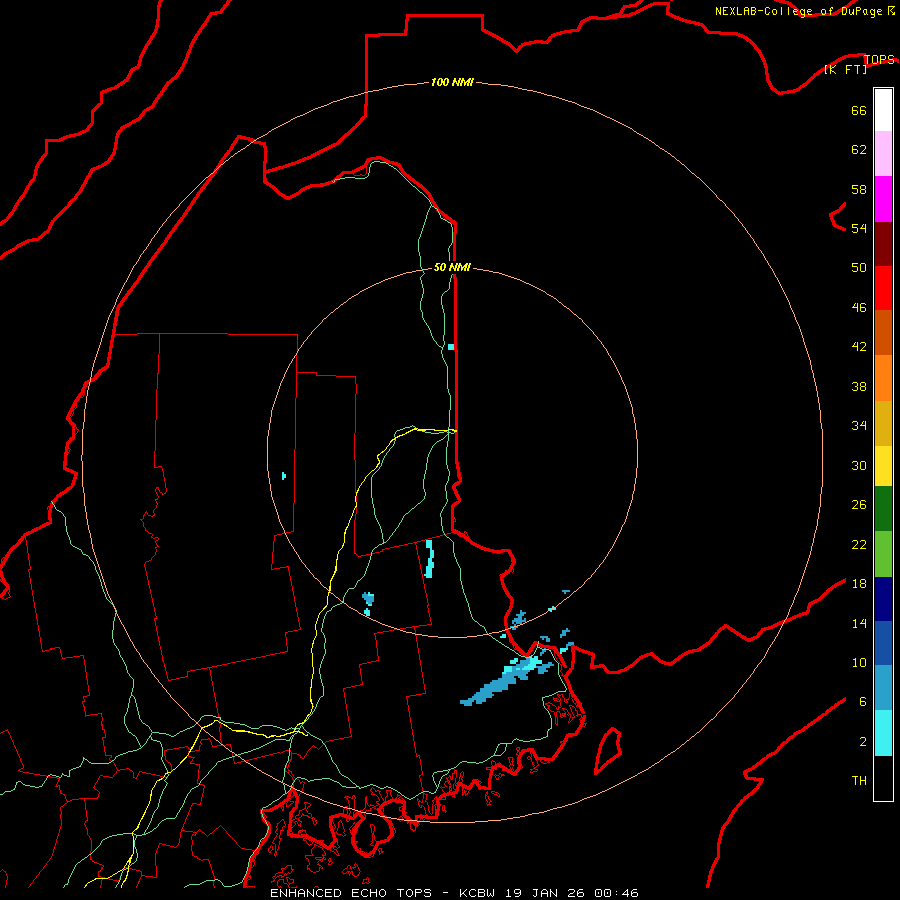
Task: Click the "22" legend value
Action: point(859,544)
